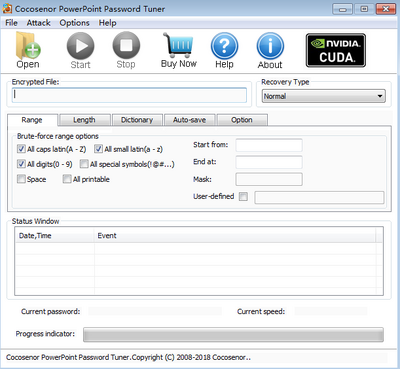Image resolution: width=400 pixels, height=369 pixels.
Task: Switch to the Auto-save tab
Action: click(x=190, y=120)
